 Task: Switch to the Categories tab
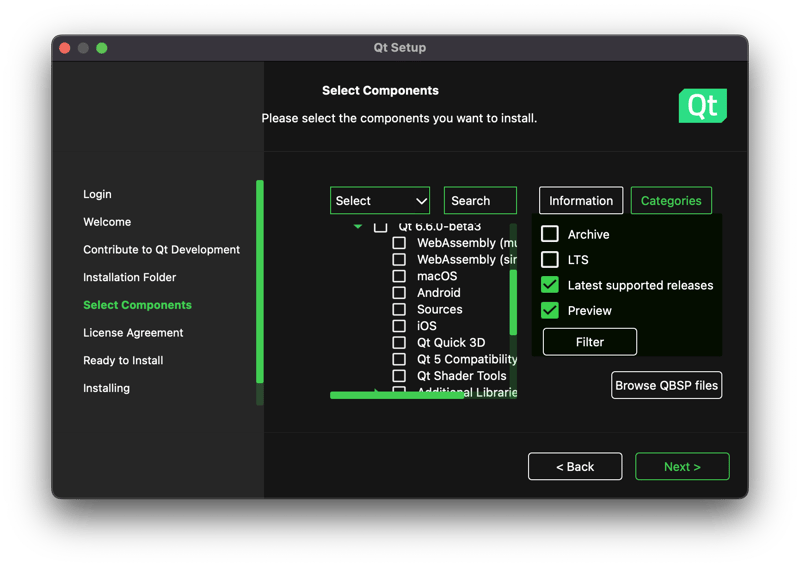point(671,201)
